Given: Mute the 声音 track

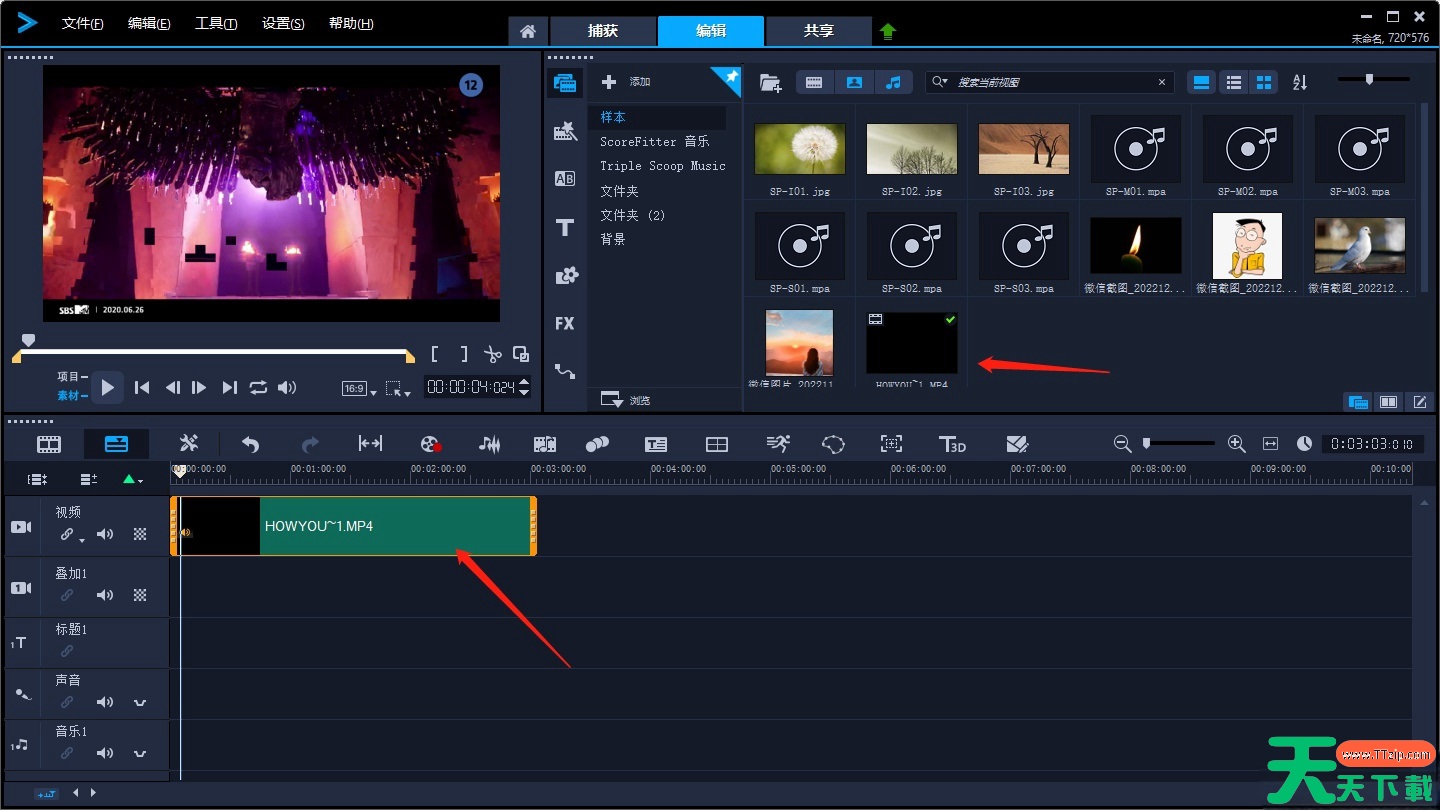Looking at the screenshot, I should [x=105, y=702].
